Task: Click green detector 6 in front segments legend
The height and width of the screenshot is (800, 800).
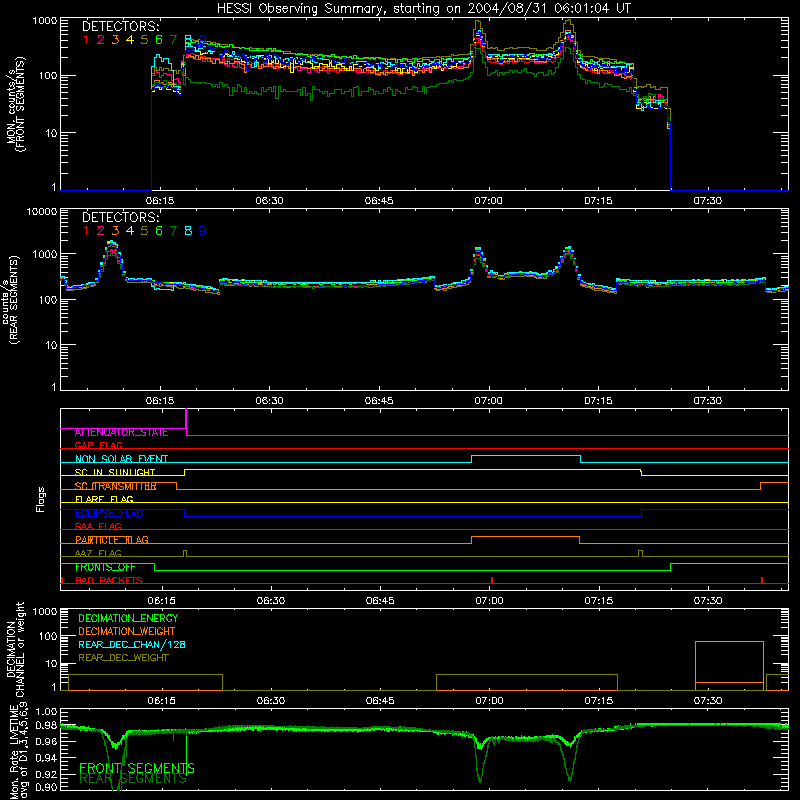Action: point(159,40)
